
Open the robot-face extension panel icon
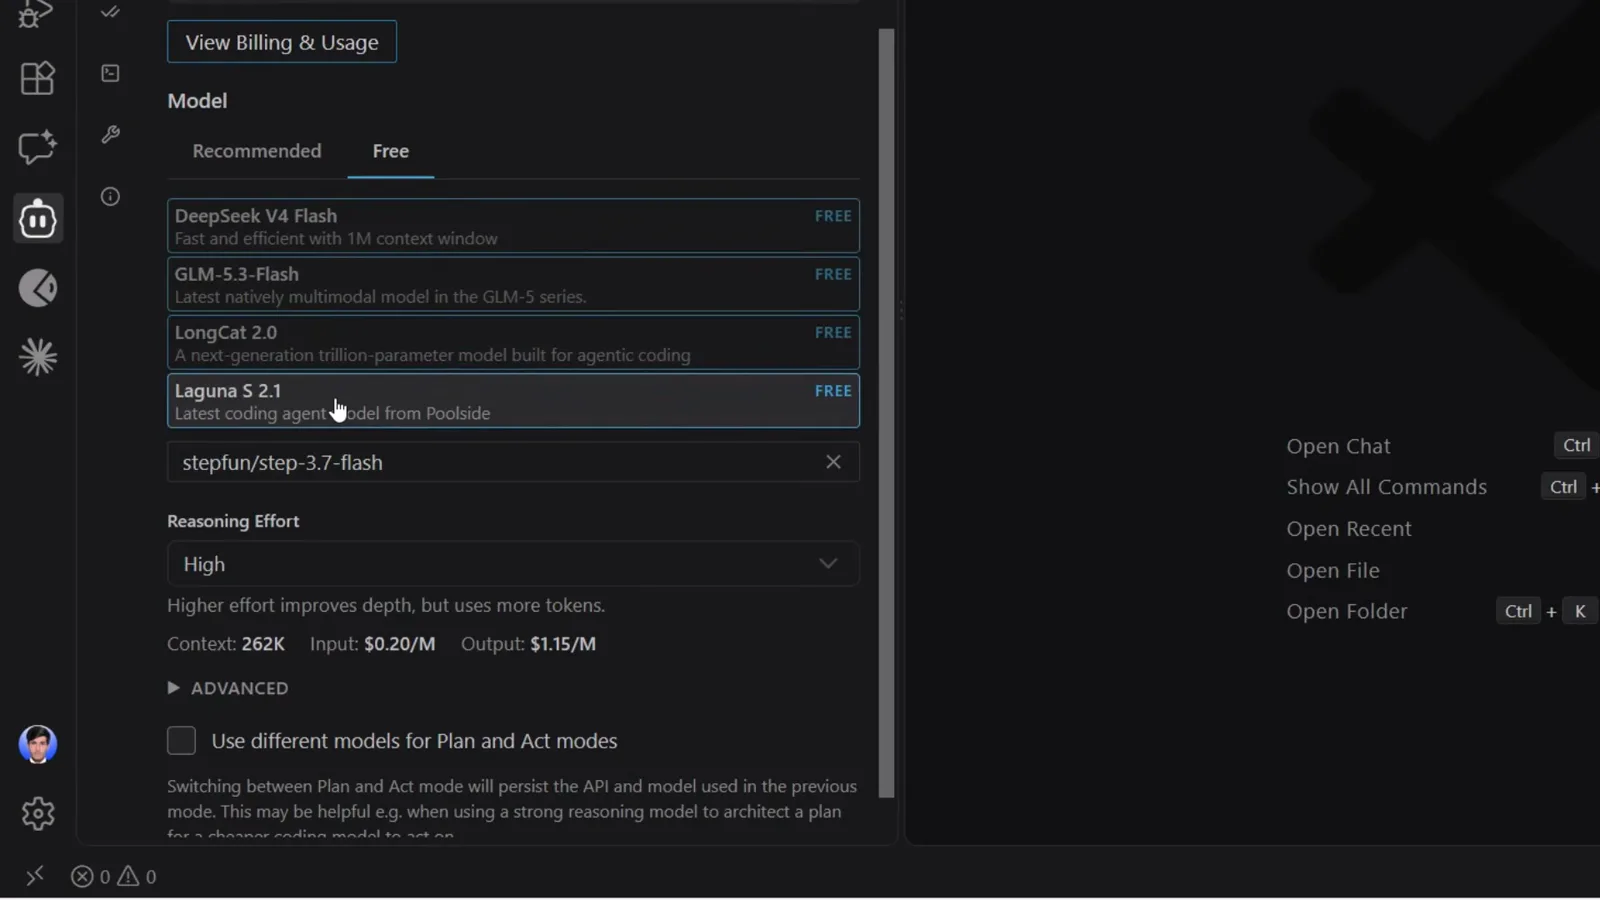38,219
